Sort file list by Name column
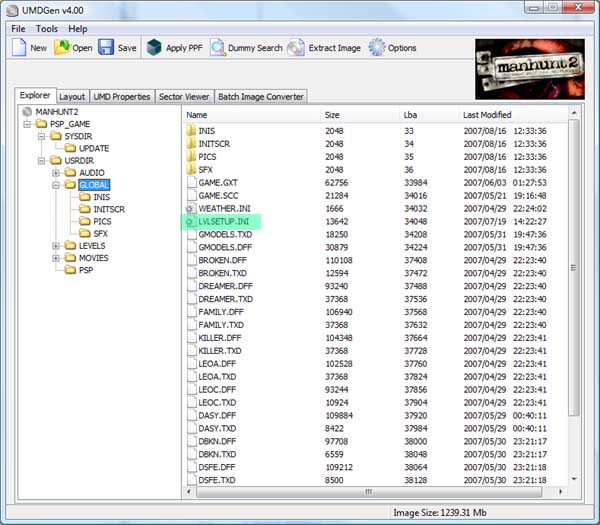Image resolution: width=600 pixels, height=525 pixels. pos(252,115)
